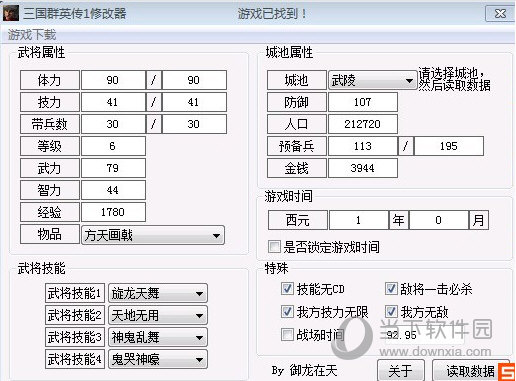Click the 金钱 field showing 3944

[x=363, y=168]
